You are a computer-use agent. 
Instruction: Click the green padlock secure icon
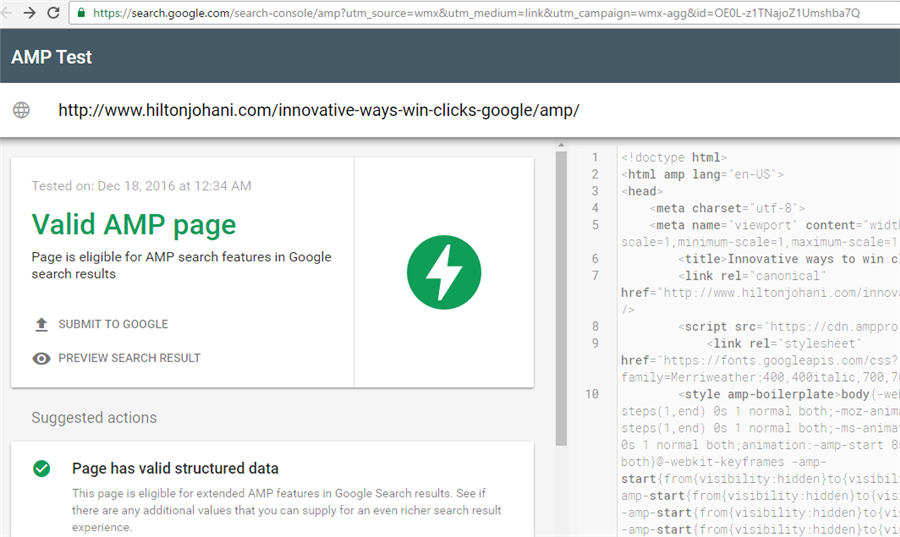tap(82, 13)
